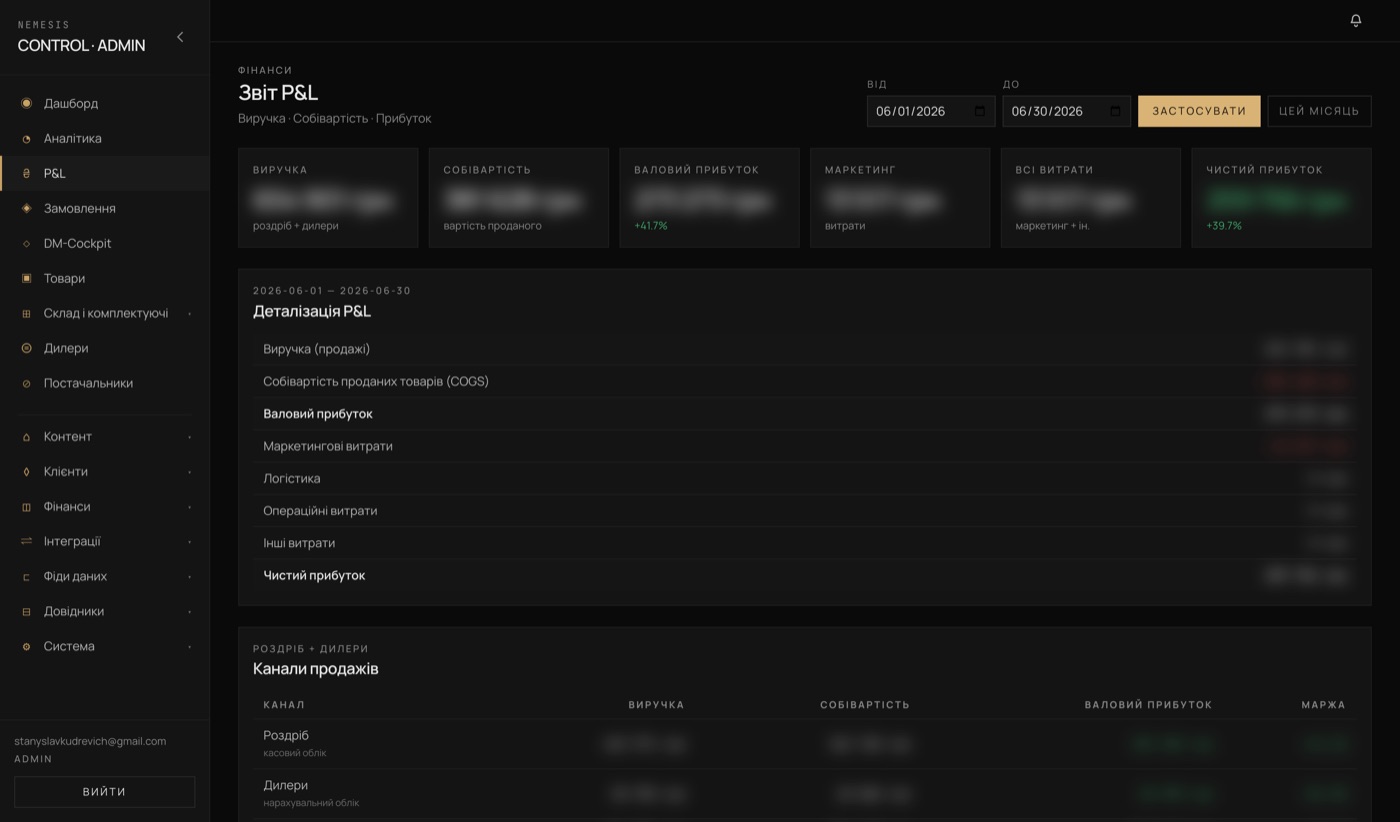Click the Склад і комплектуючі icon
The image size is (1400, 822).
27,313
